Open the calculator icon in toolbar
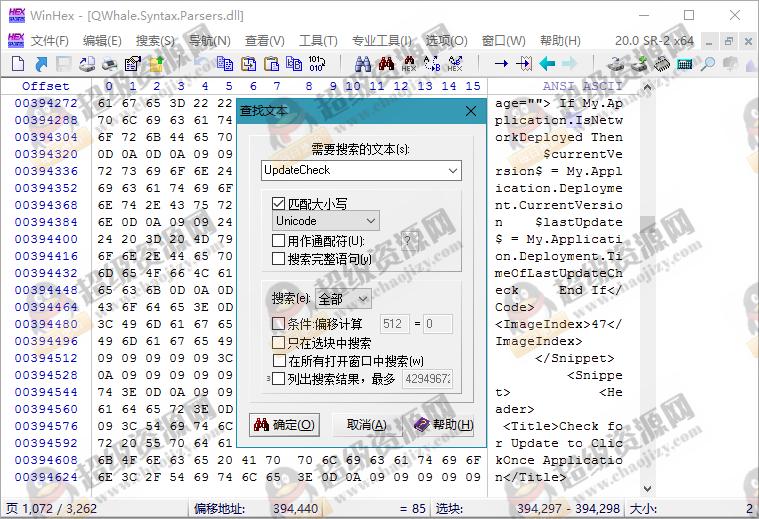This screenshot has height=519, width=759. click(684, 63)
